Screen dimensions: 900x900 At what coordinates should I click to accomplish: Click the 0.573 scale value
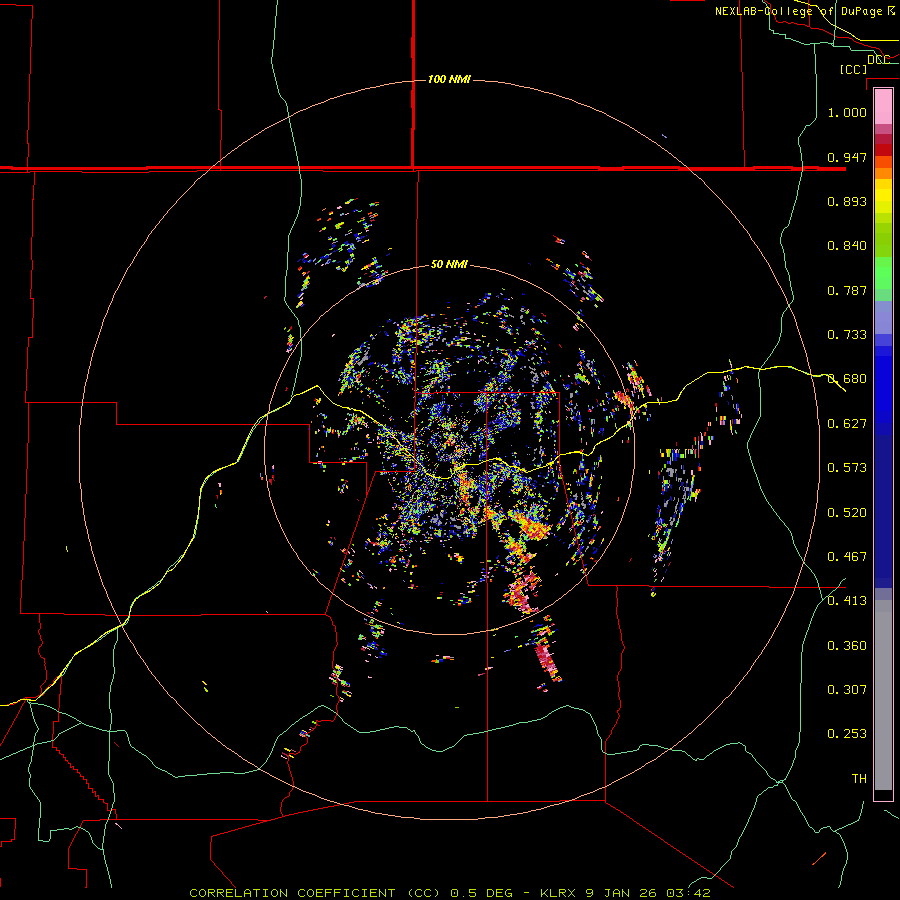[847, 468]
